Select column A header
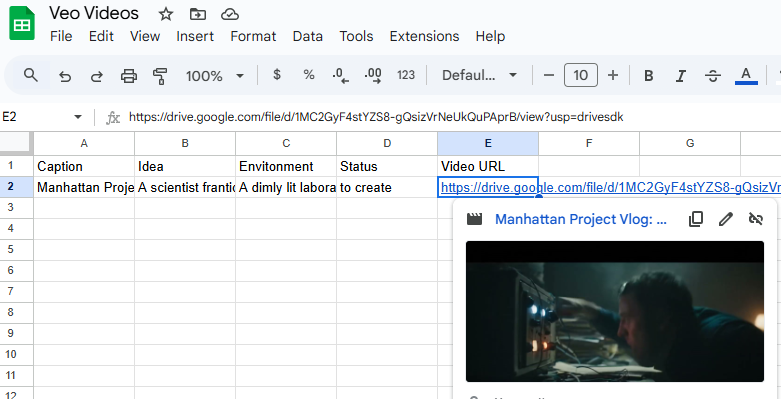781x399 pixels. pyautogui.click(x=84, y=143)
